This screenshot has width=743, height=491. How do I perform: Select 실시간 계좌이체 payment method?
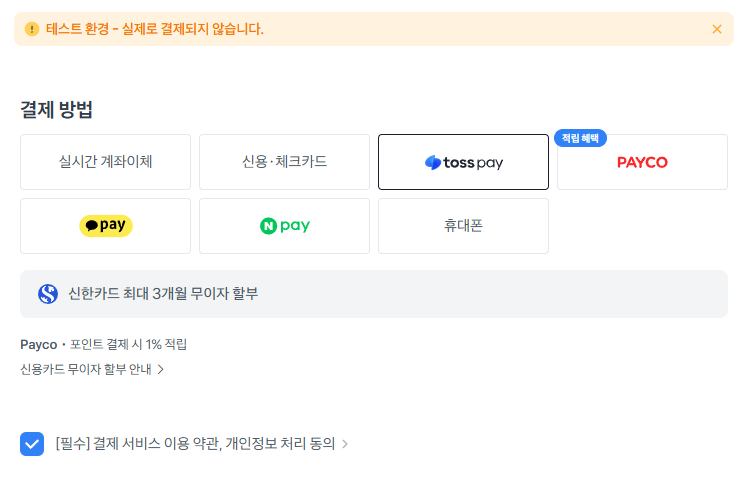click(106, 162)
